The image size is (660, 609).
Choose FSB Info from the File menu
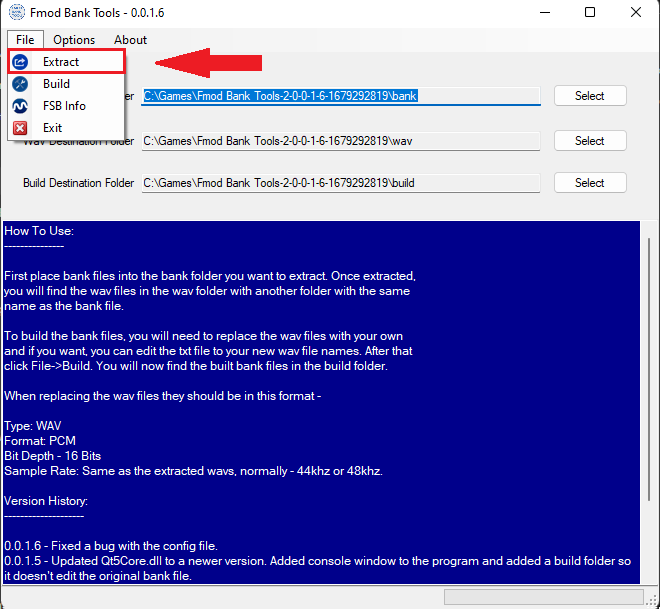pyautogui.click(x=66, y=106)
